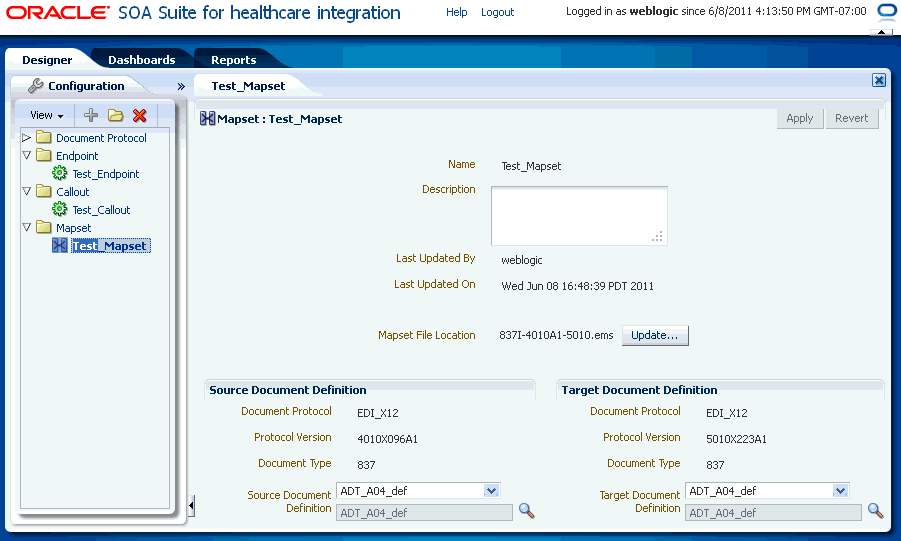Open the Target Document Definition dropdown

(x=840, y=491)
